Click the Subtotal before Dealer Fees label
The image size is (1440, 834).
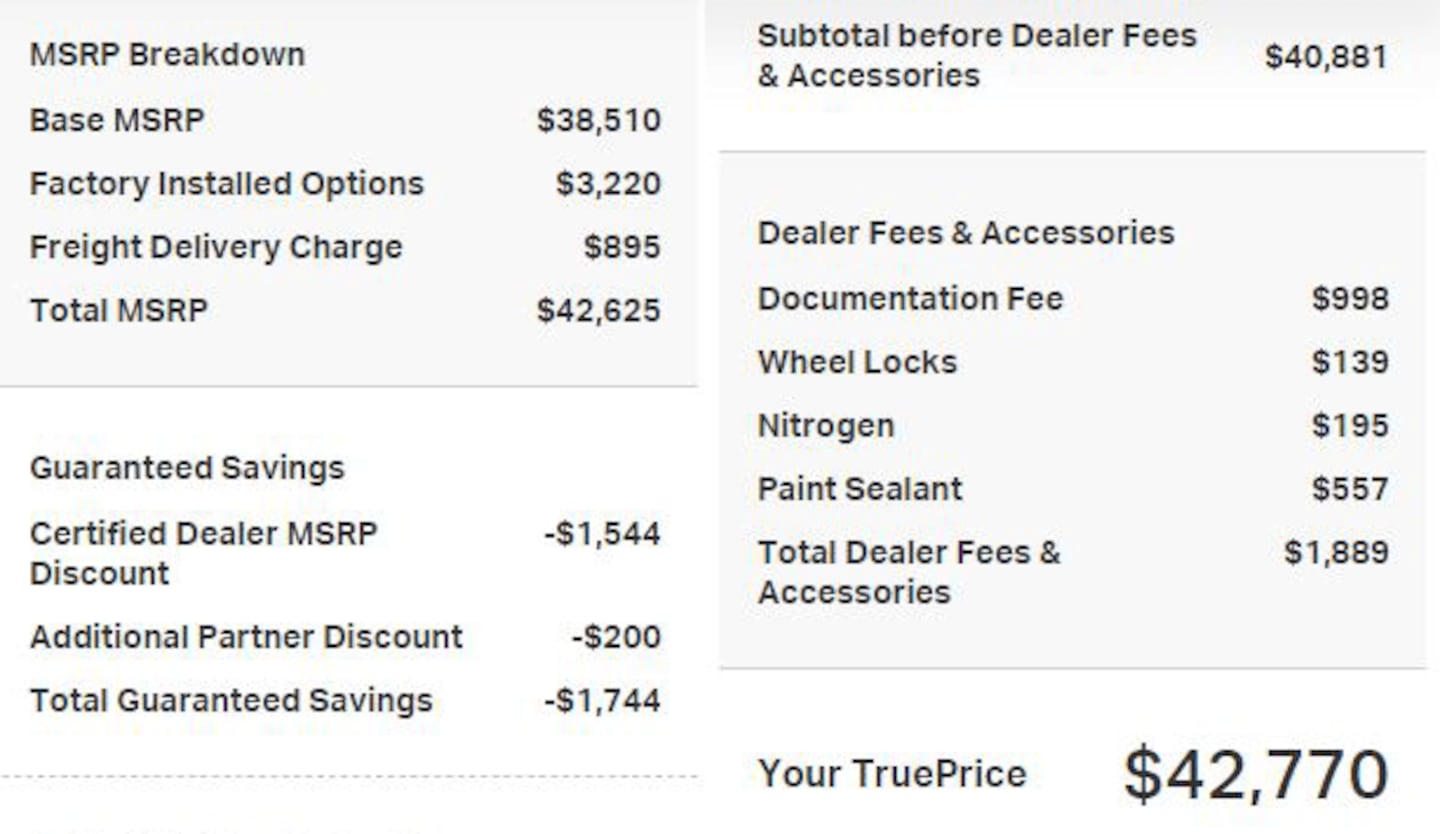[x=976, y=55]
